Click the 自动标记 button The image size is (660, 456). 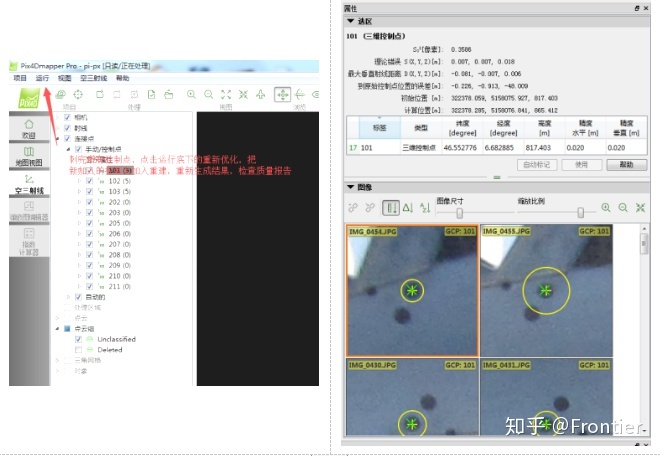tap(537, 165)
